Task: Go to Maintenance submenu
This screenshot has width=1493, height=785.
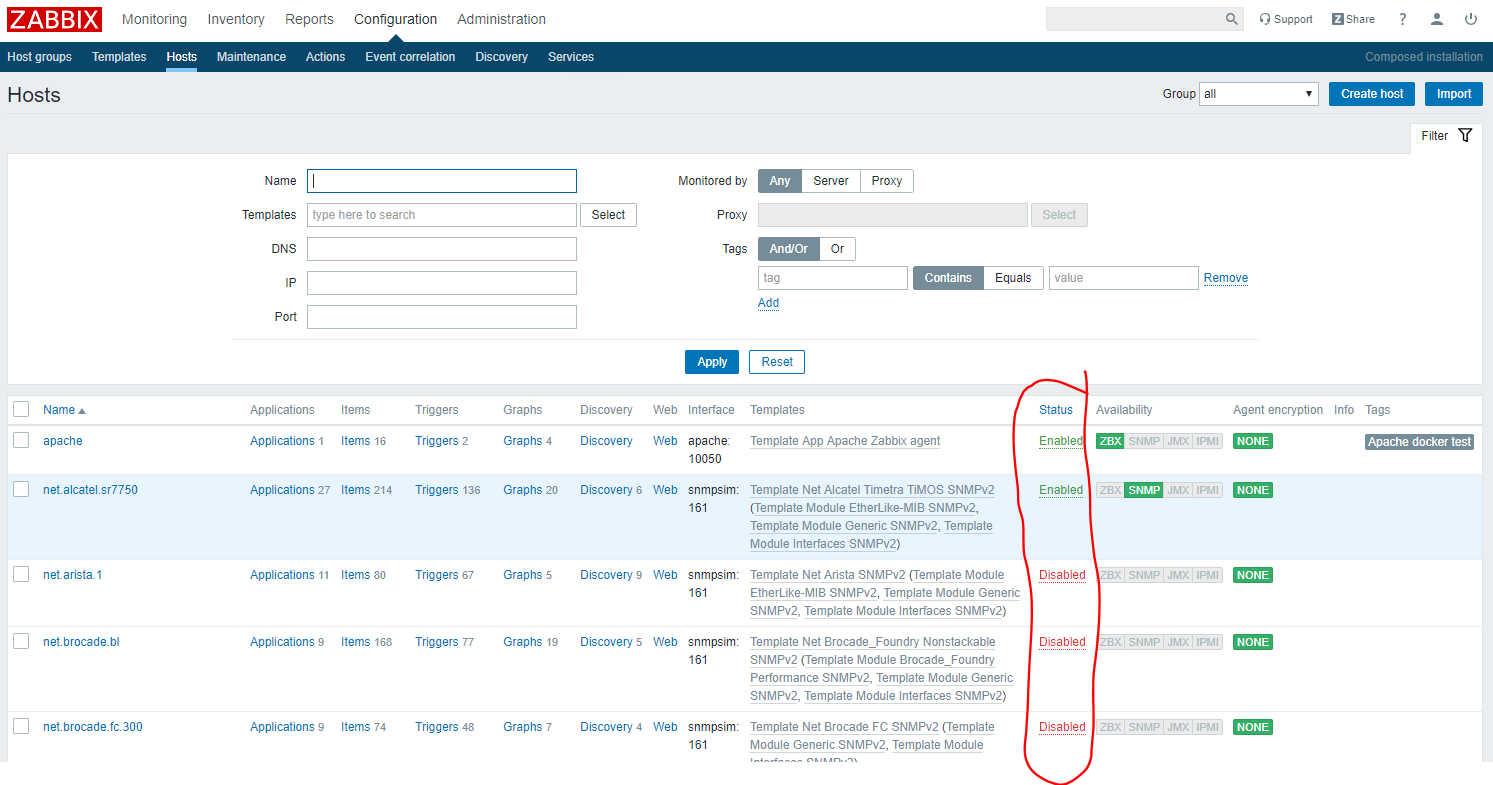Action: 251,57
